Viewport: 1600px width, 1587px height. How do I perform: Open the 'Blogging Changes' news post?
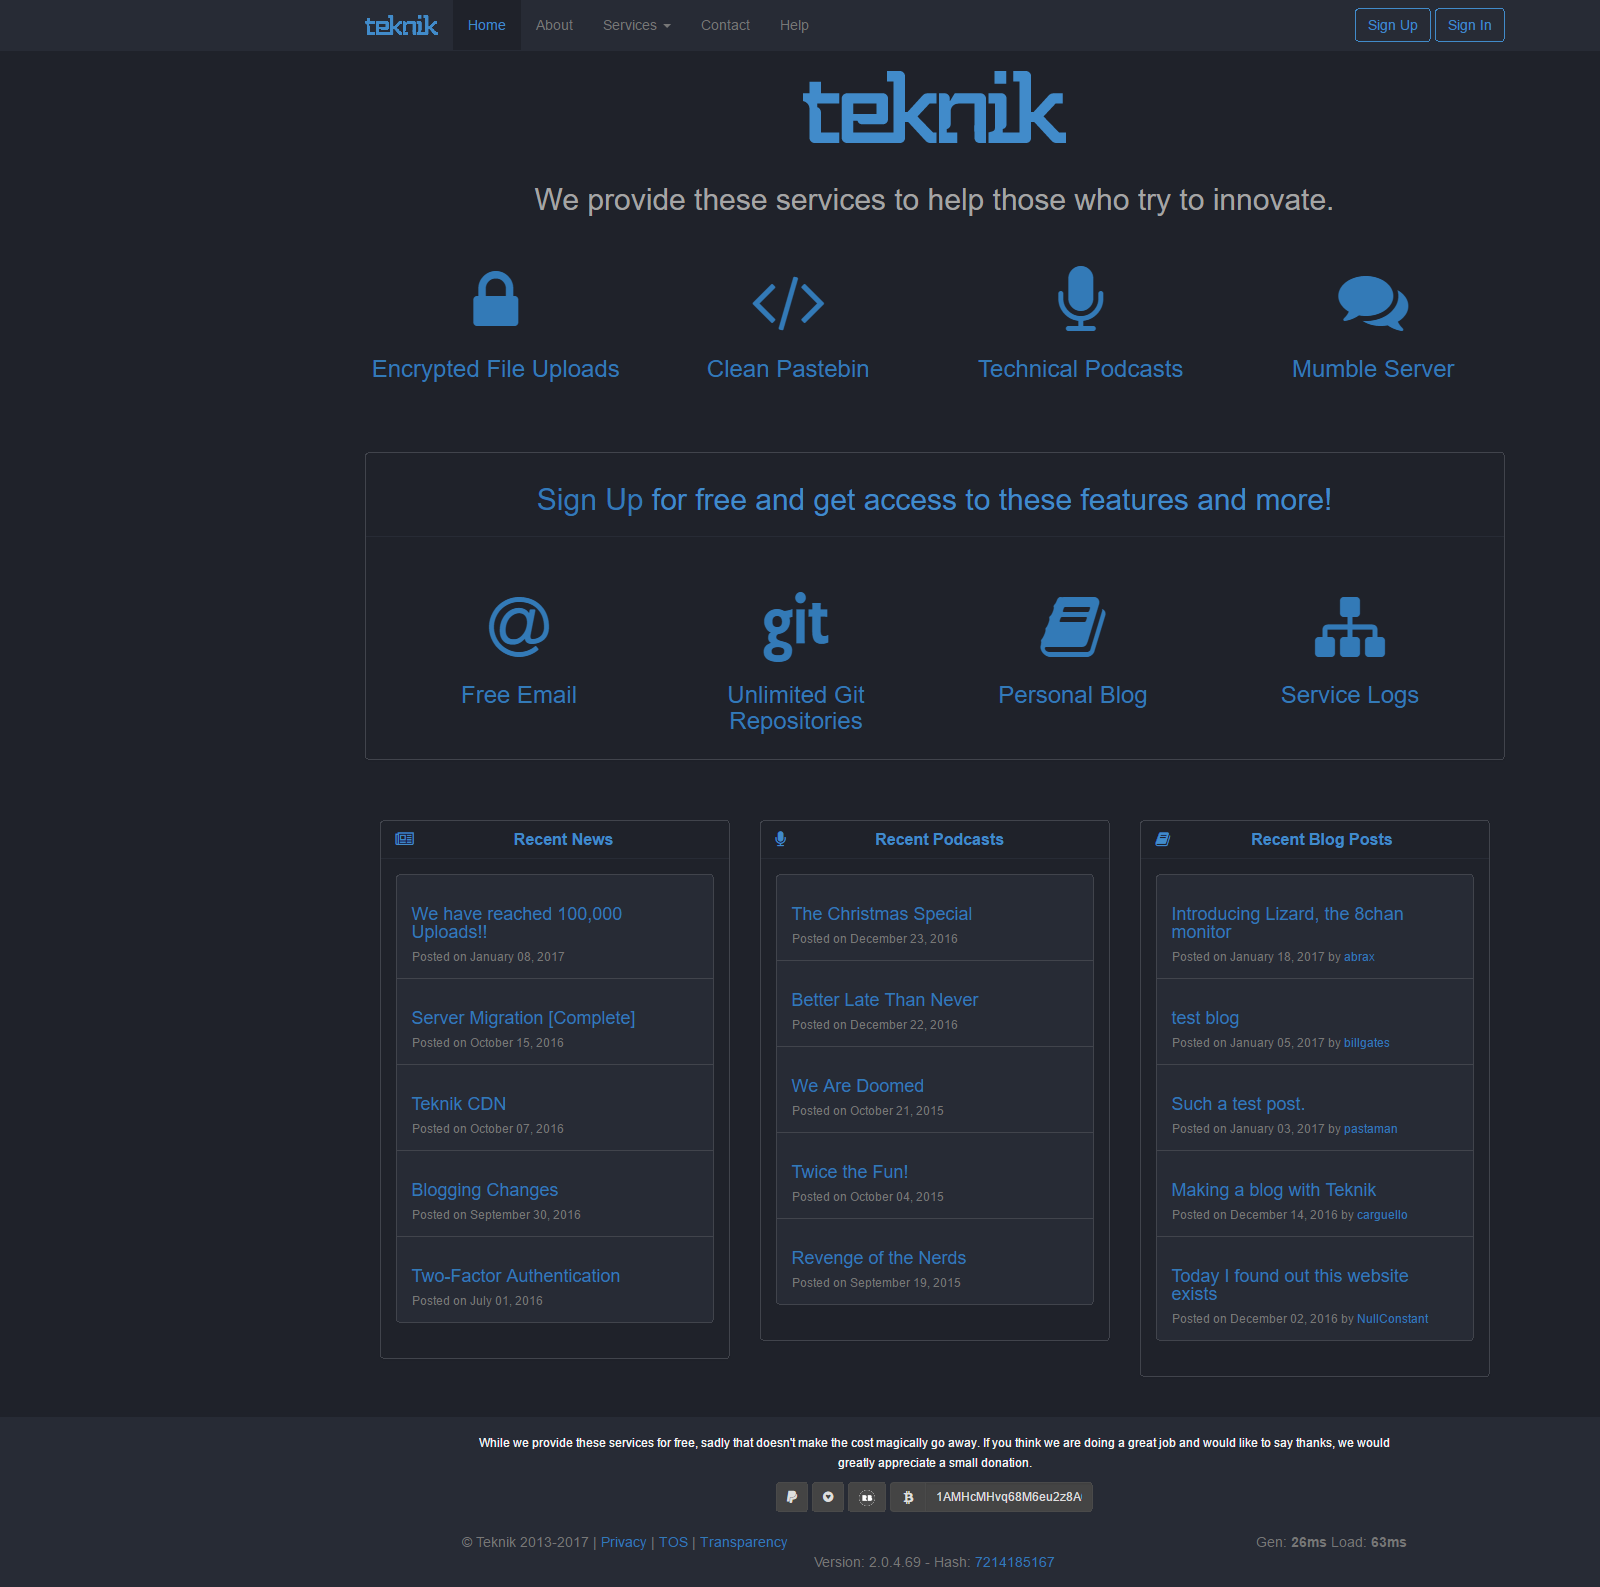[x=485, y=1190]
